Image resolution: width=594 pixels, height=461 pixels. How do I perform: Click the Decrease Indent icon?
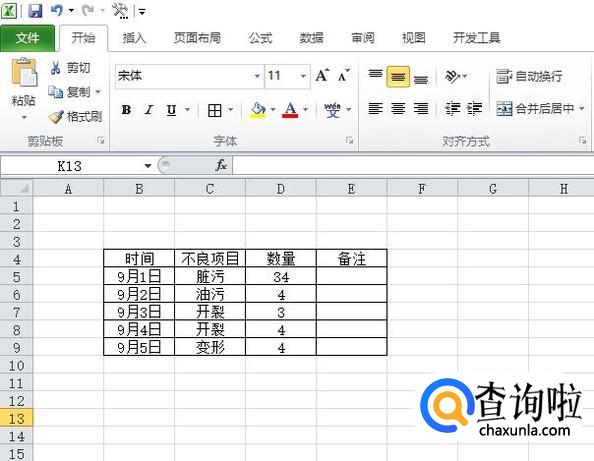[x=452, y=109]
